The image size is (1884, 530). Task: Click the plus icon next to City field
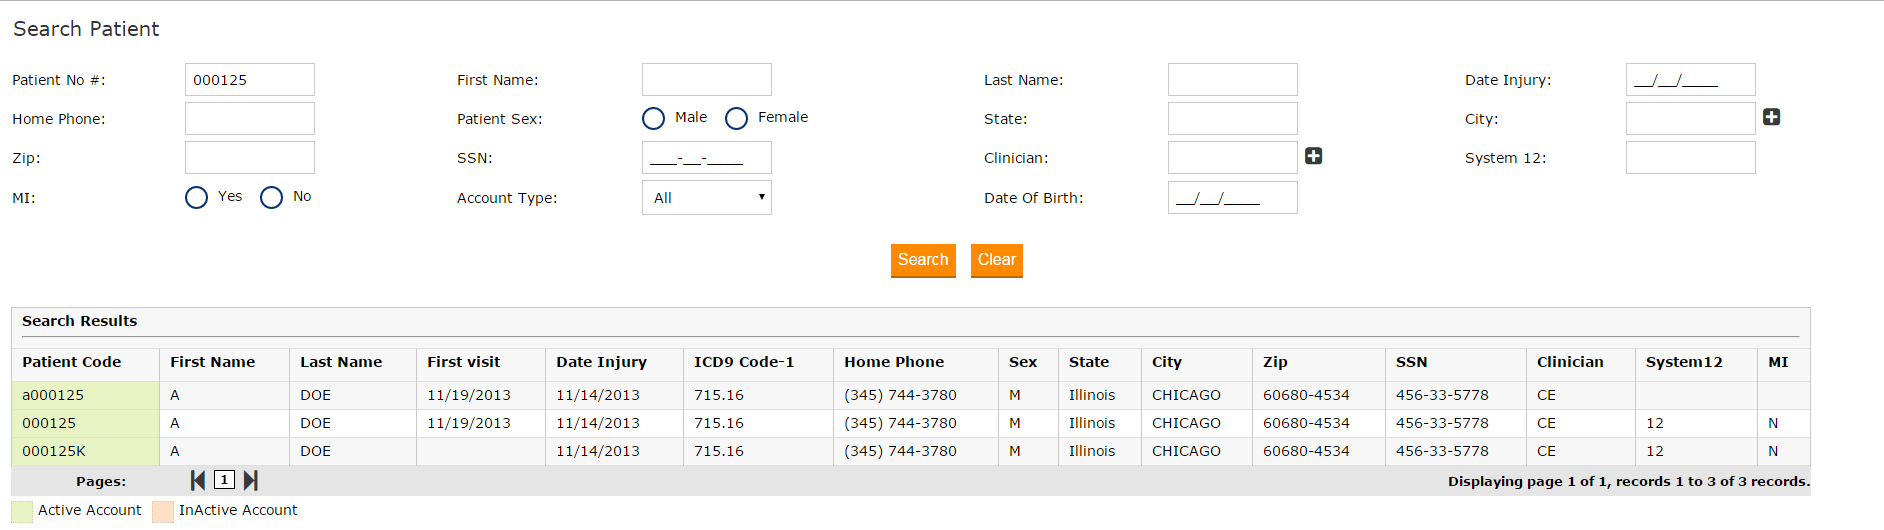(1771, 117)
